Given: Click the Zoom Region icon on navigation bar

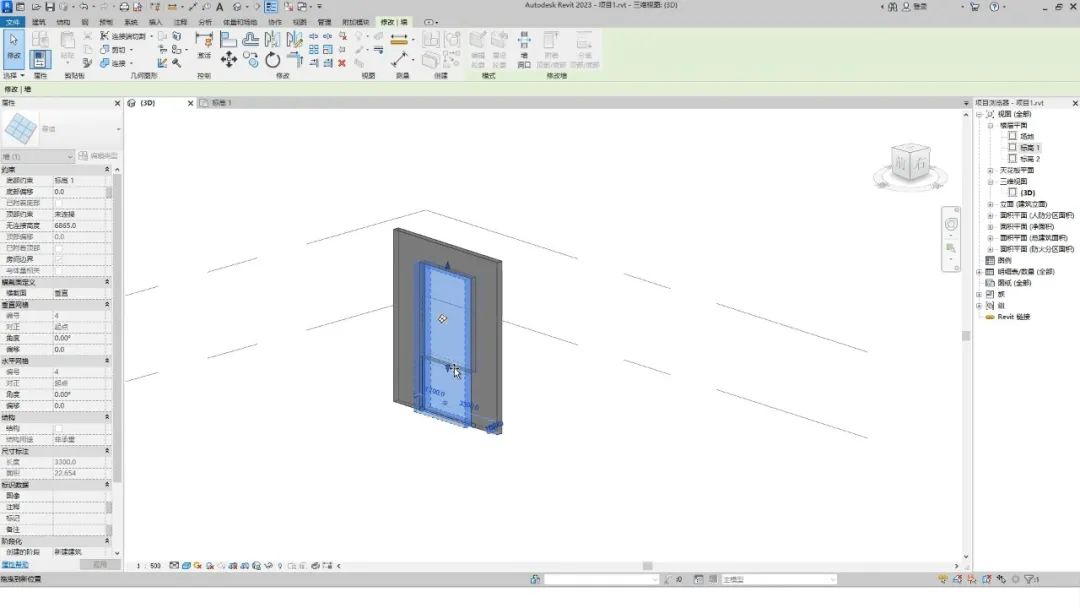Looking at the screenshot, I should point(951,248).
